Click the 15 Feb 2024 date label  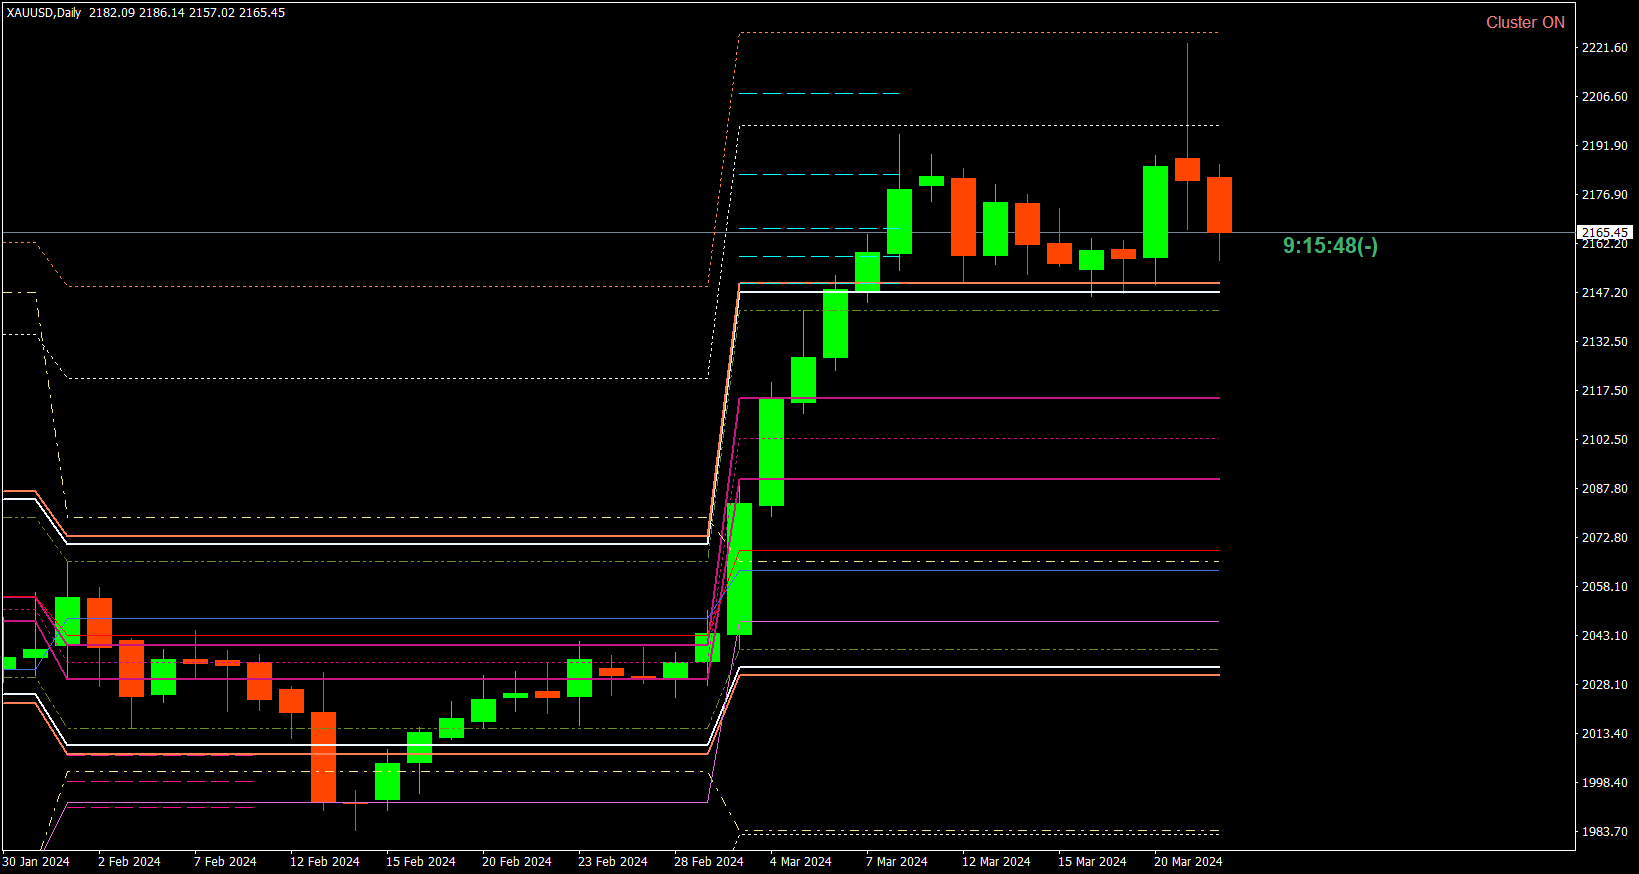coord(421,862)
